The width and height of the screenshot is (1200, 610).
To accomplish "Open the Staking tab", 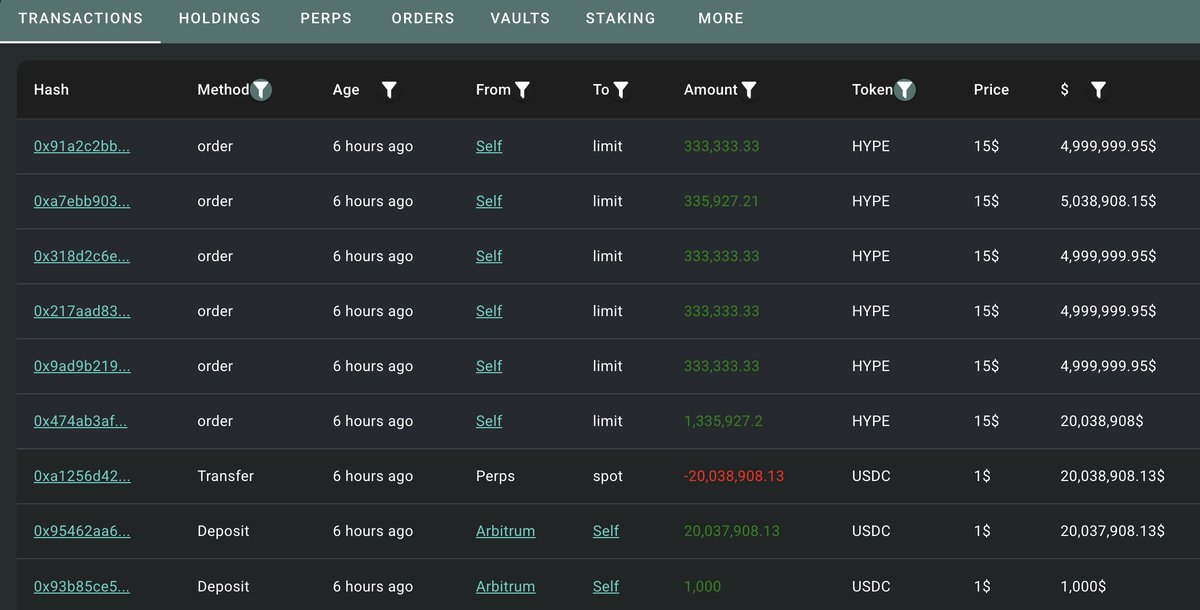I will 621,18.
